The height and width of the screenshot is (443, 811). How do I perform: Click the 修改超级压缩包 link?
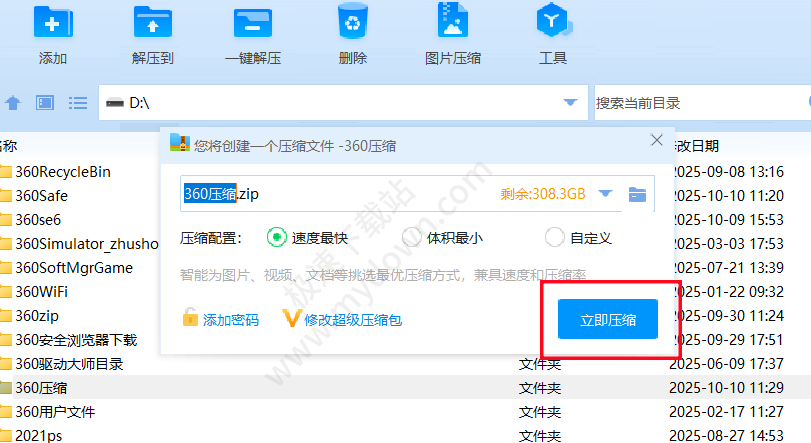(353, 320)
